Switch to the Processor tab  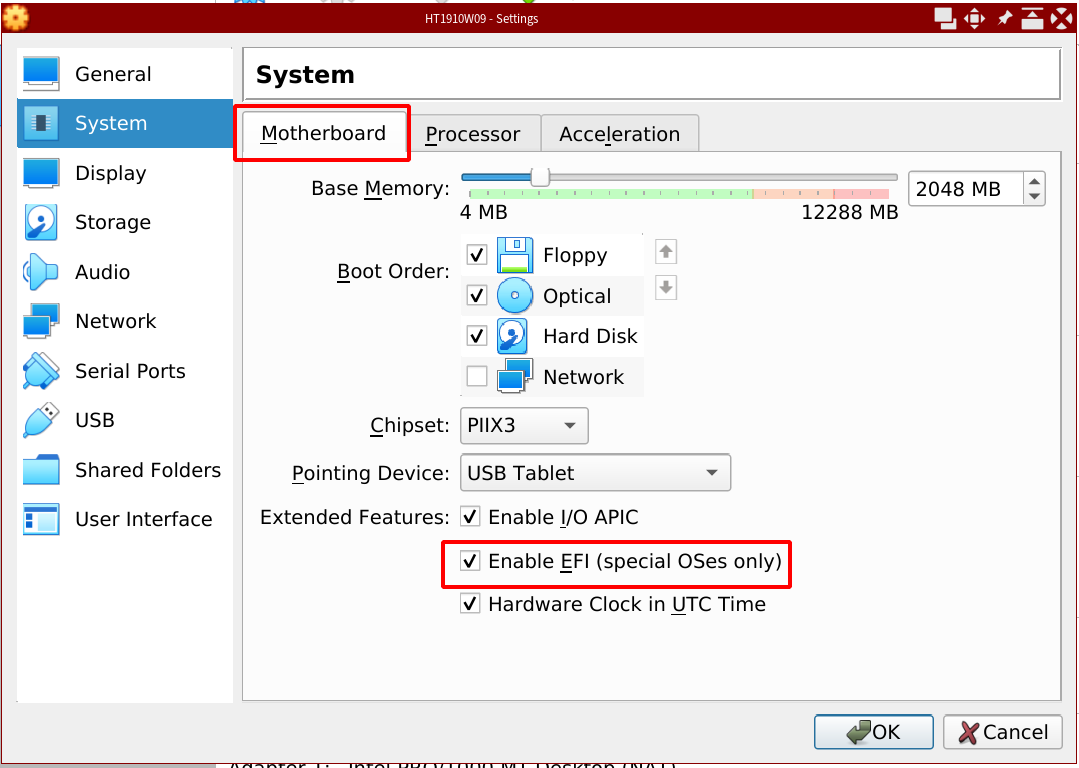[473, 134]
